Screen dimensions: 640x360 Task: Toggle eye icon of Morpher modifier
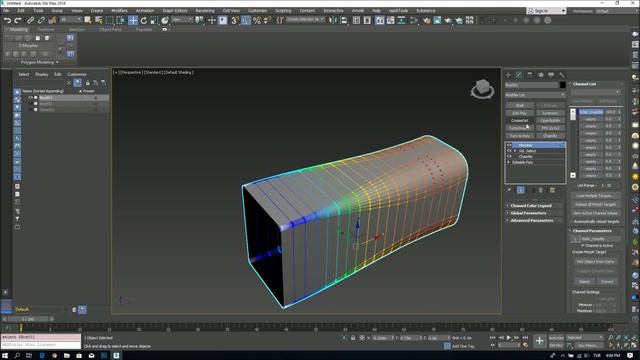(509, 145)
